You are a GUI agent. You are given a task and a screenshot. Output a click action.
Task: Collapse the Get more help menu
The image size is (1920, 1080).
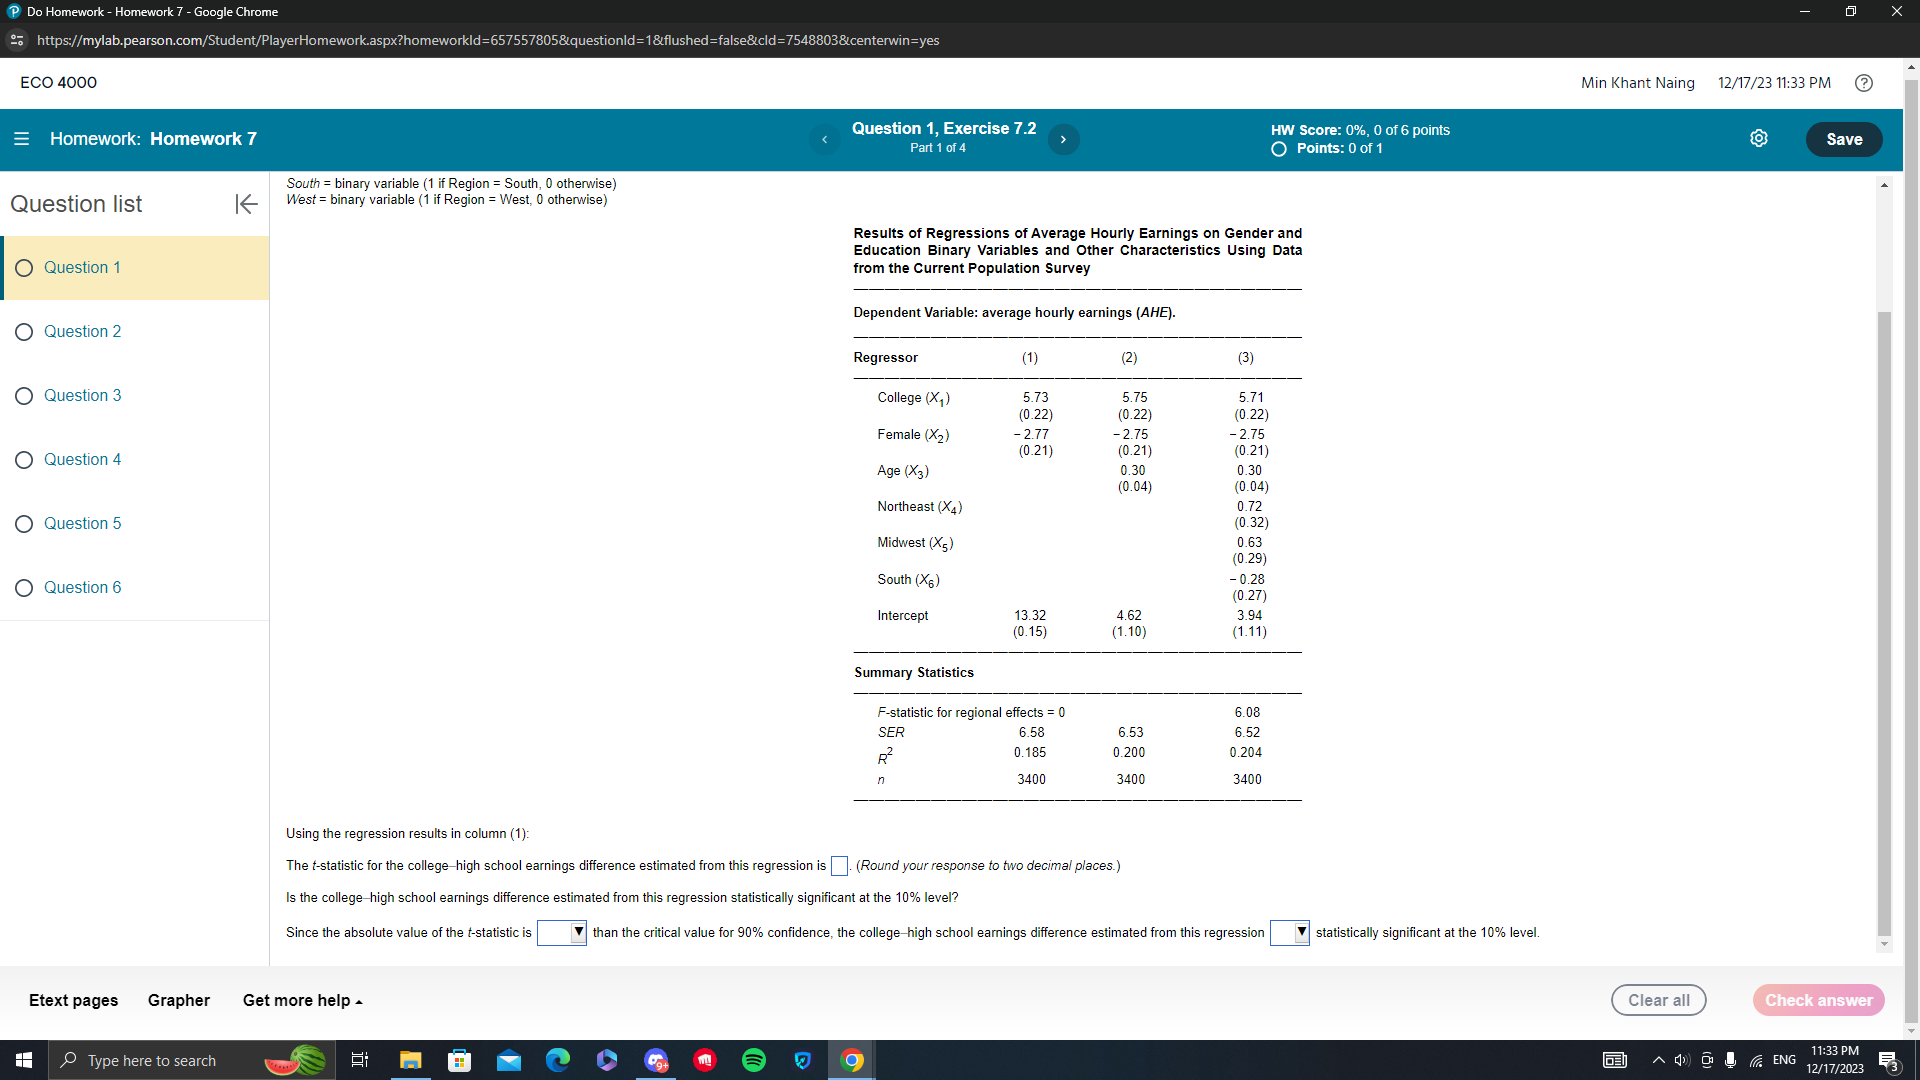[x=301, y=1000]
